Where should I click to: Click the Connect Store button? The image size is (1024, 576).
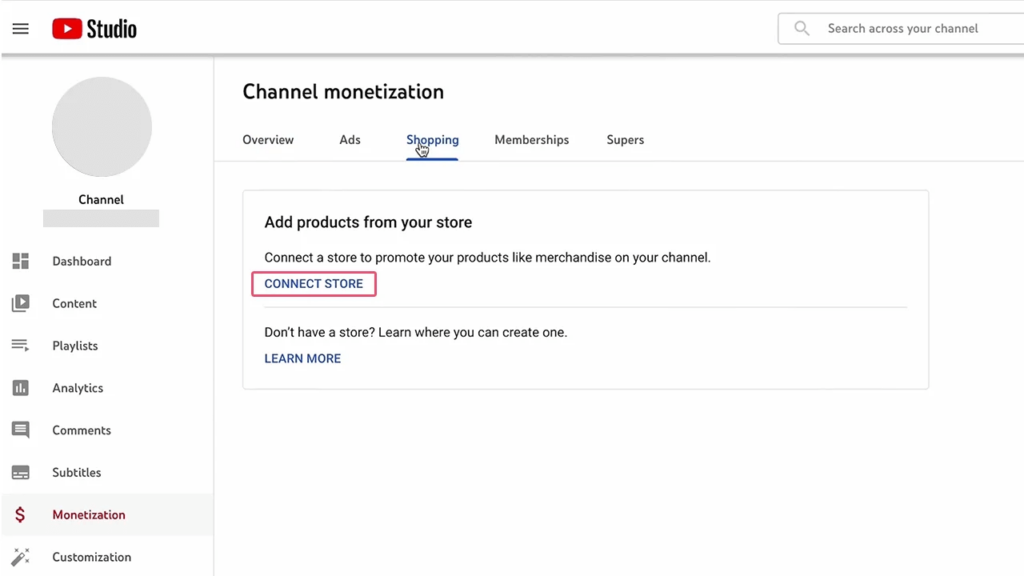313,284
